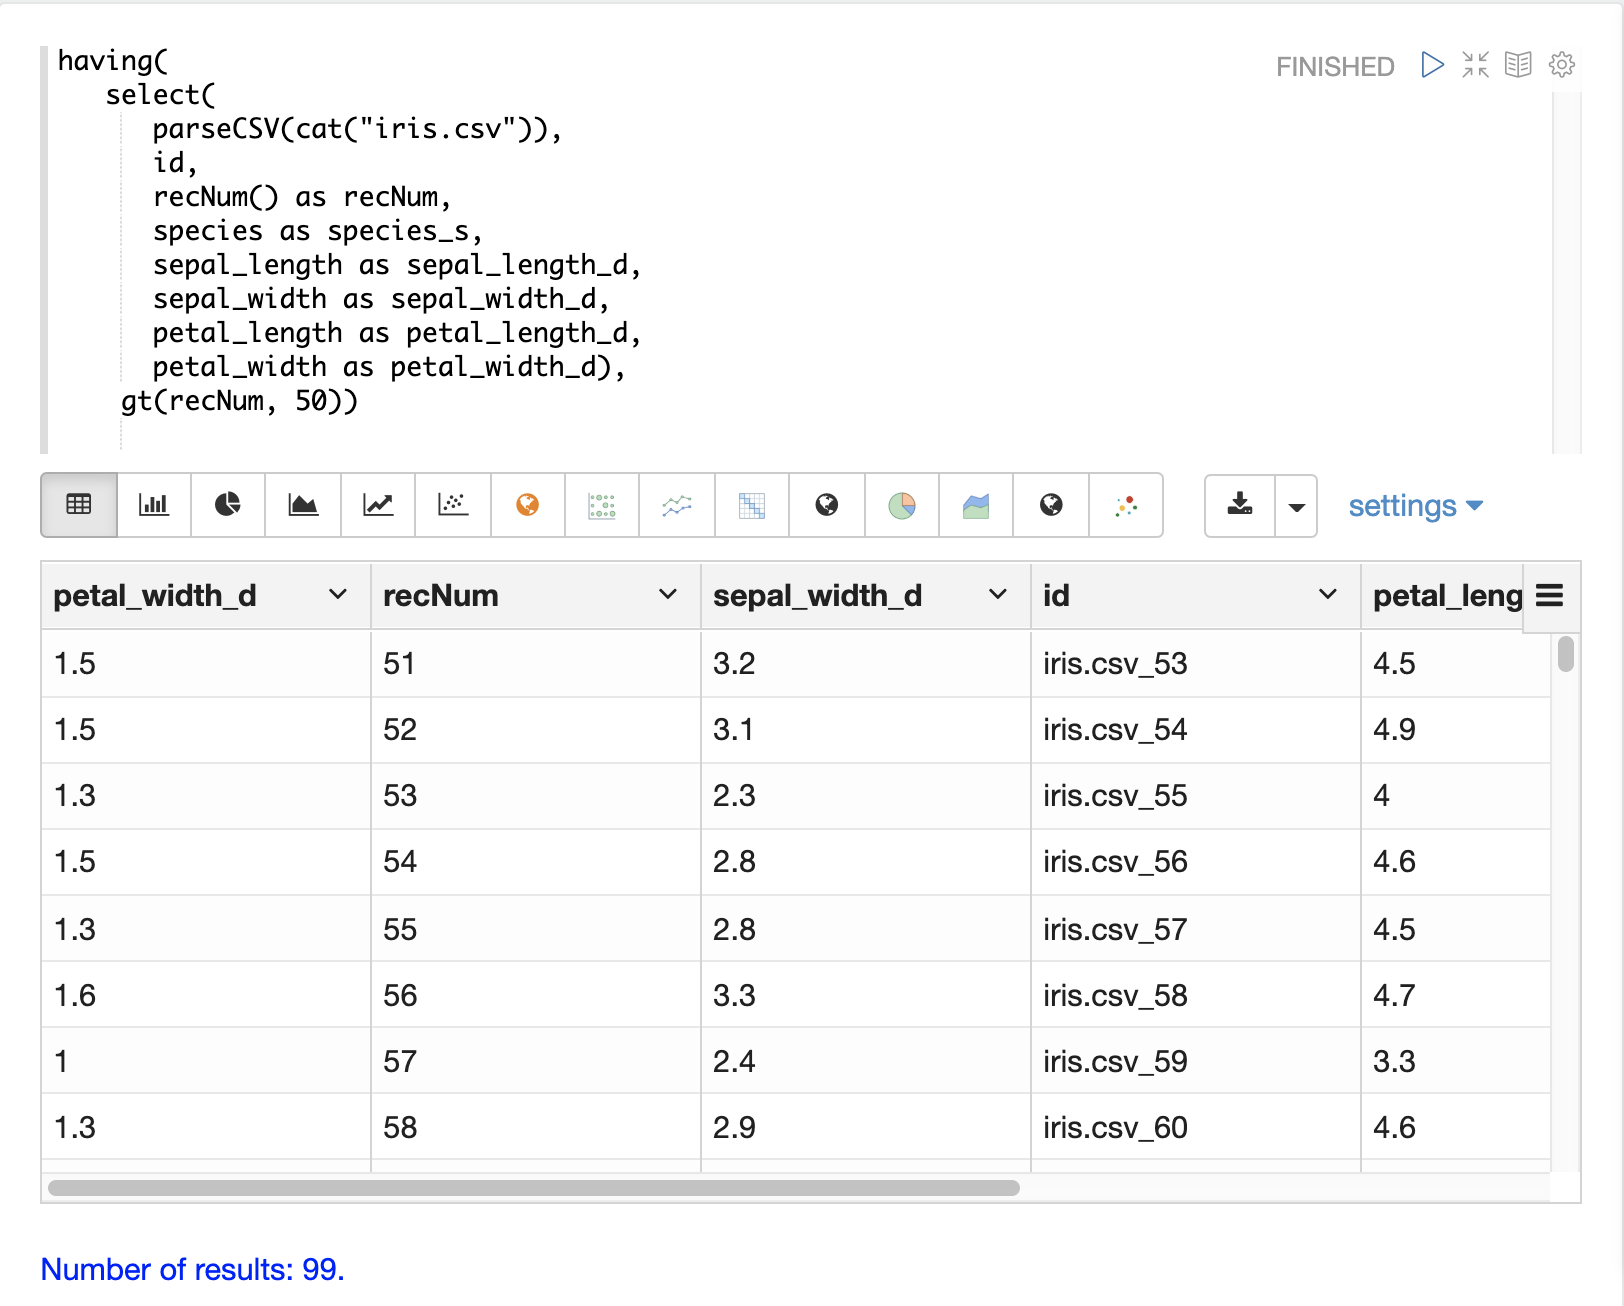Select the orange globe visualization
Image resolution: width=1624 pixels, height=1306 pixels.
click(527, 505)
